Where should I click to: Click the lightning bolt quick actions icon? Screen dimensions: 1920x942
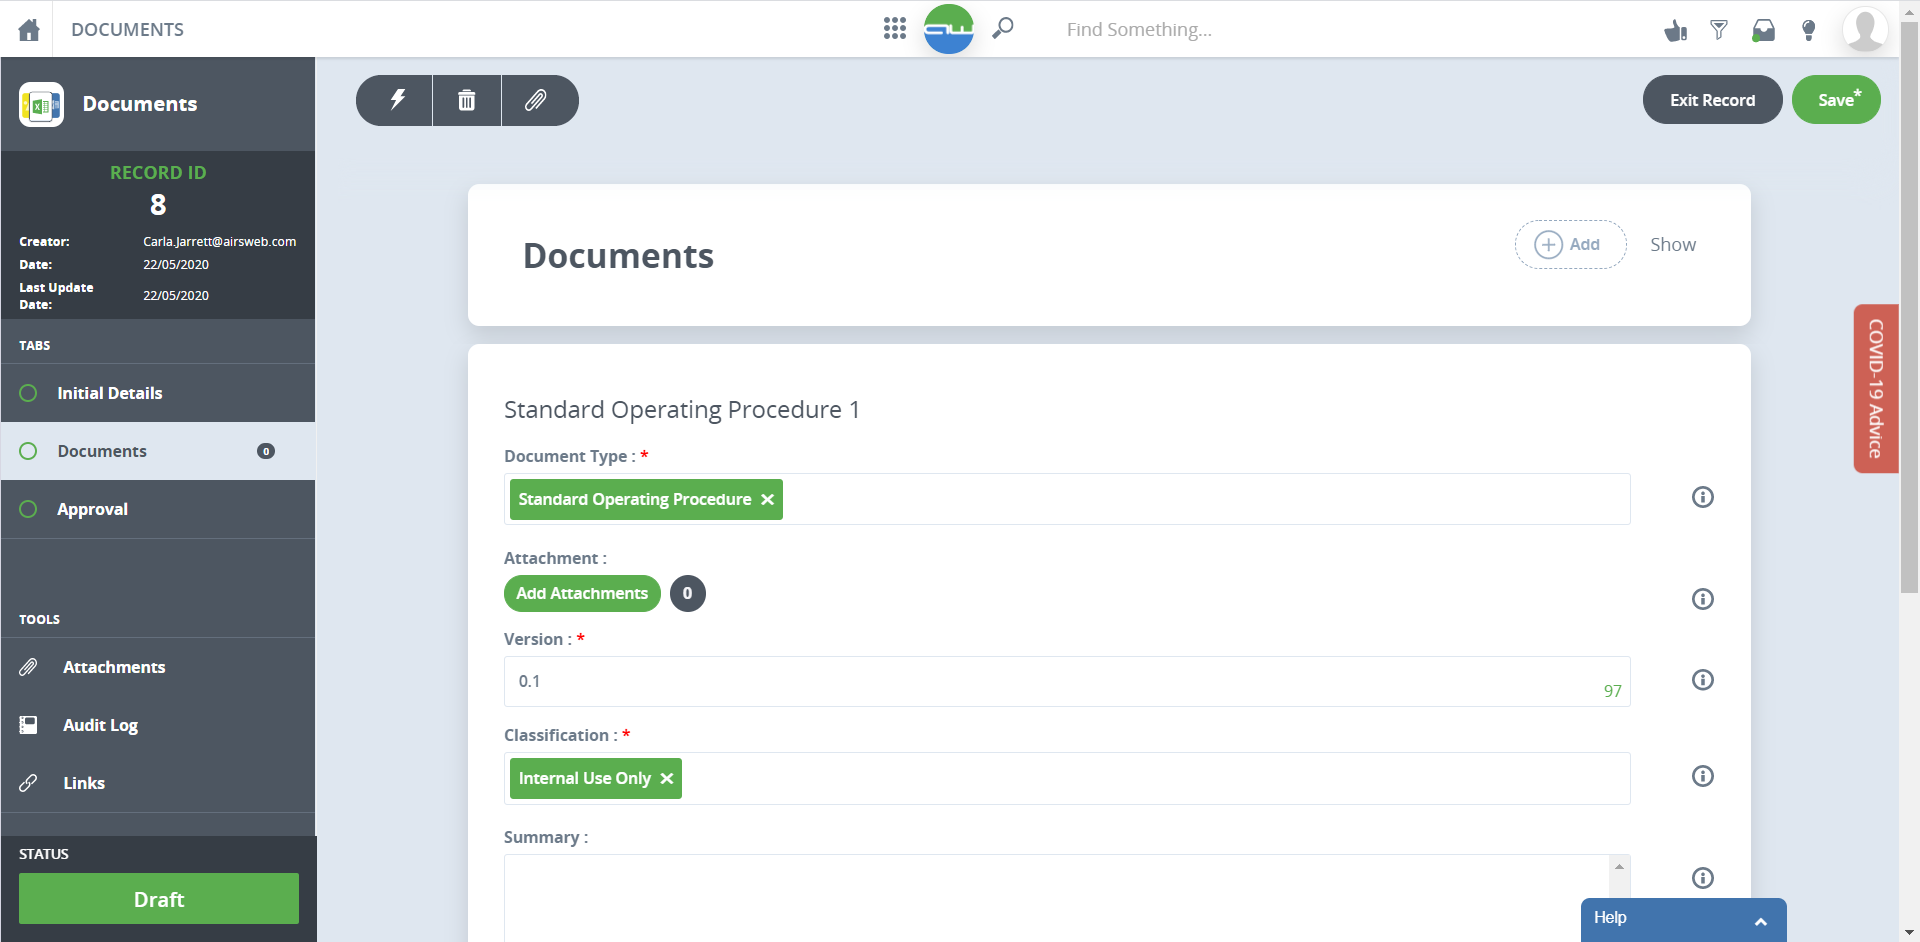pos(397,100)
